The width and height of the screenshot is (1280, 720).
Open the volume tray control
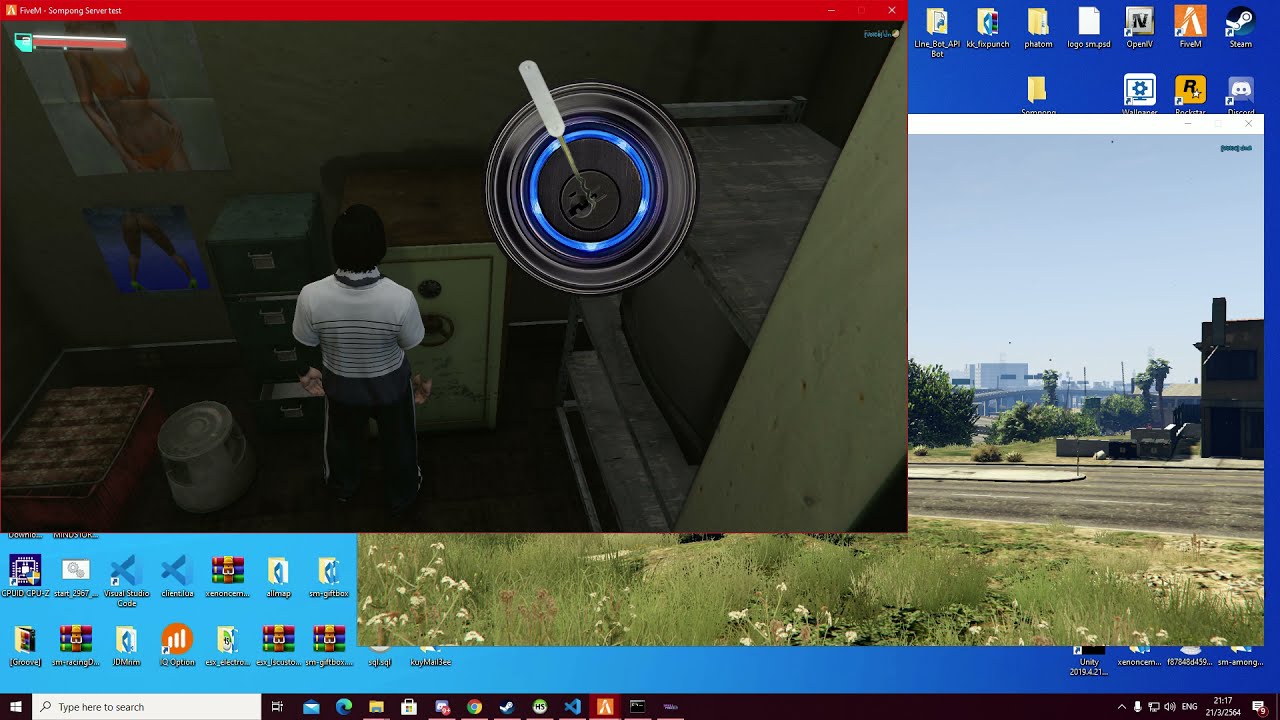1170,707
